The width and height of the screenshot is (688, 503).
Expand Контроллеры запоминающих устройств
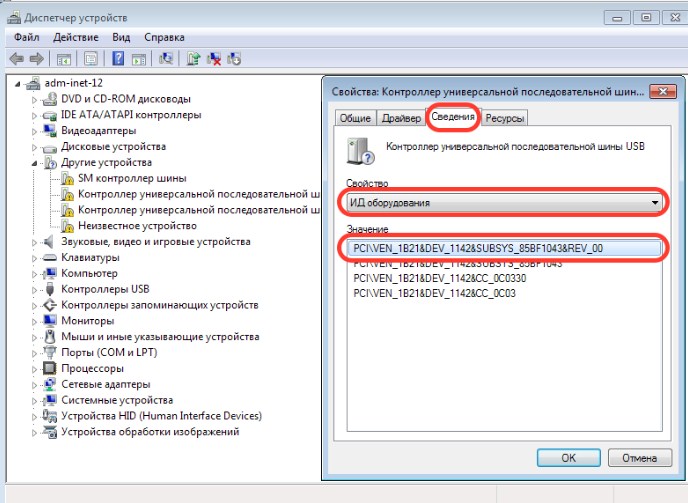[34, 305]
